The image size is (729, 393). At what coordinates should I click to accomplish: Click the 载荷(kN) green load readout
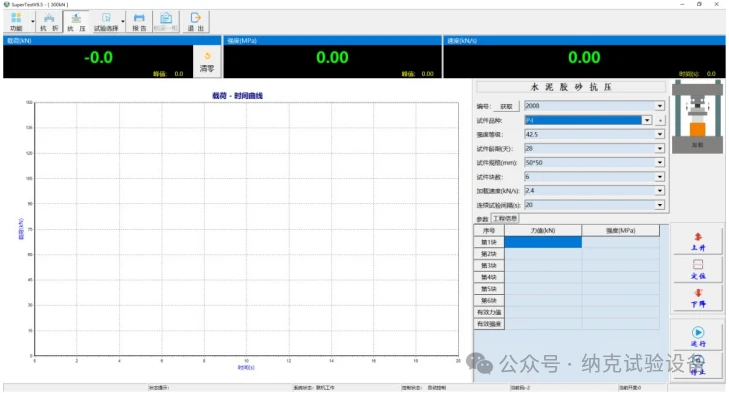(x=98, y=58)
